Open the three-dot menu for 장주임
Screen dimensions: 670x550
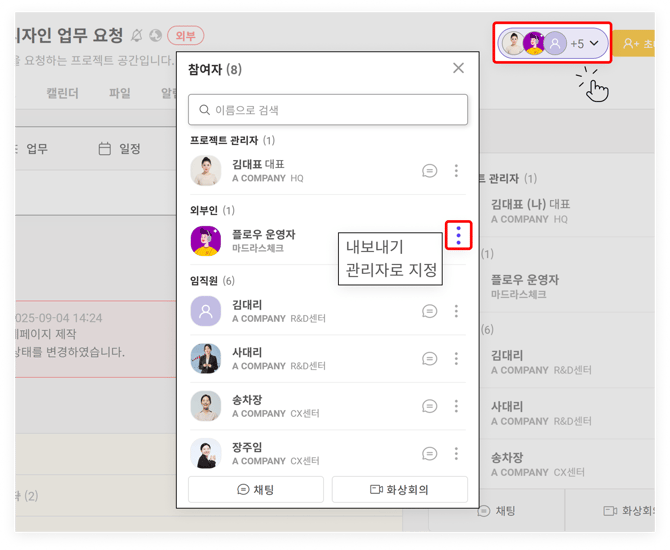point(456,453)
